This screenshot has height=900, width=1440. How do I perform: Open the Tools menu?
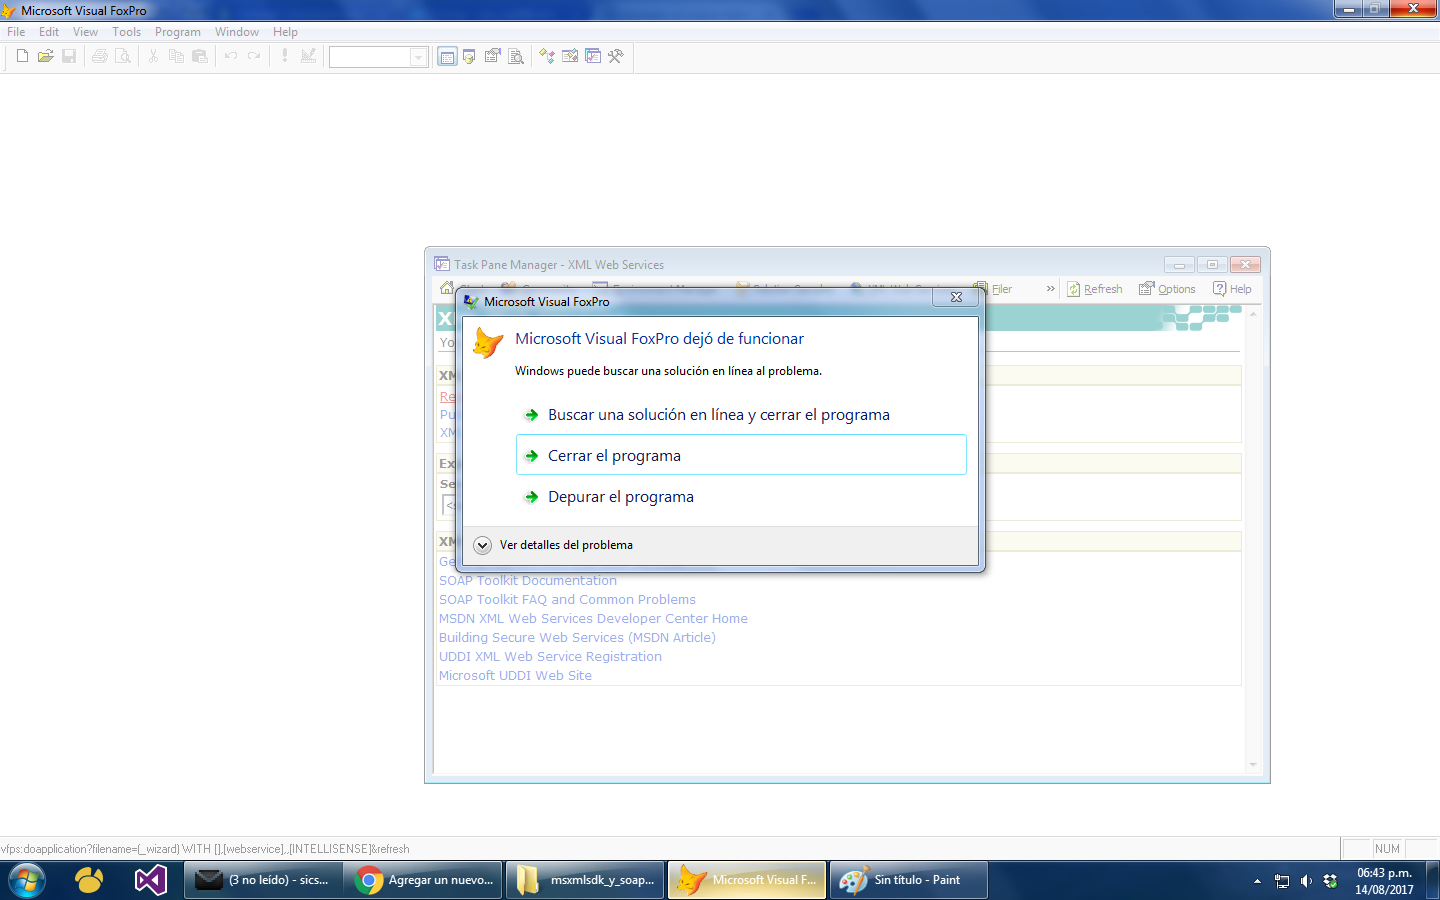click(126, 32)
